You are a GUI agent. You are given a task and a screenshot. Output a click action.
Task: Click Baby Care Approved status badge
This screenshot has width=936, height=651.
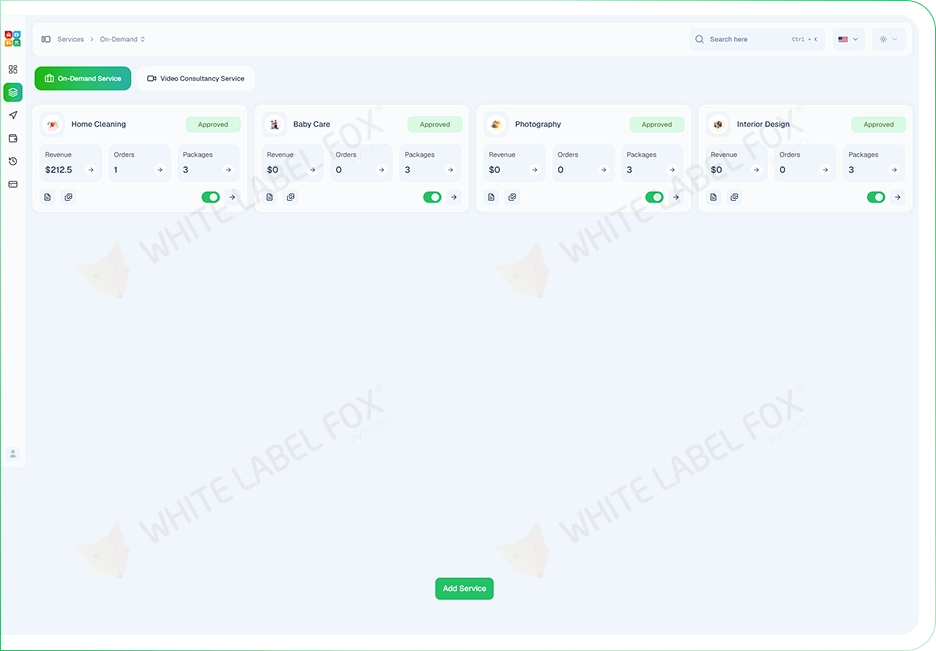click(435, 125)
